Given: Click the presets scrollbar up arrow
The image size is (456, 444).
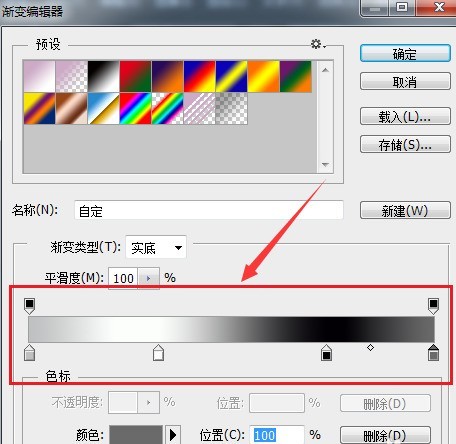Looking at the screenshot, I should [325, 70].
